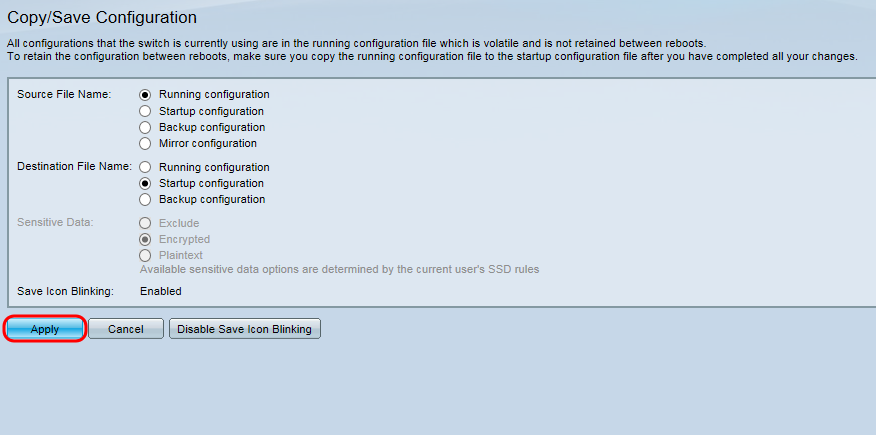Select Startup configuration as source file
Viewport: 876px width, 435px height.
pyautogui.click(x=145, y=111)
